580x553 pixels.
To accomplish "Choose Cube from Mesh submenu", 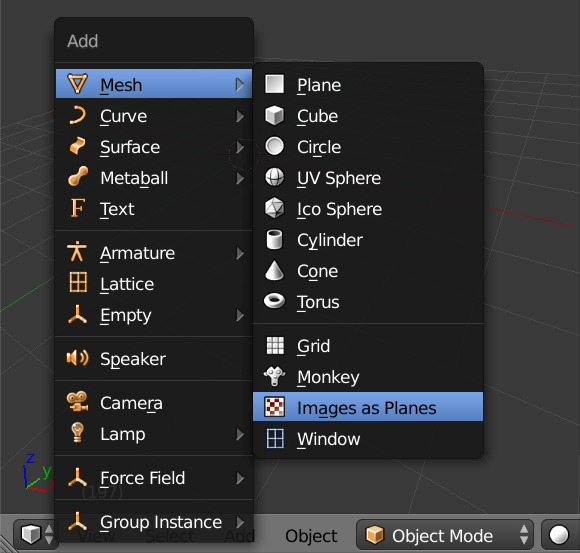I will click(368, 116).
